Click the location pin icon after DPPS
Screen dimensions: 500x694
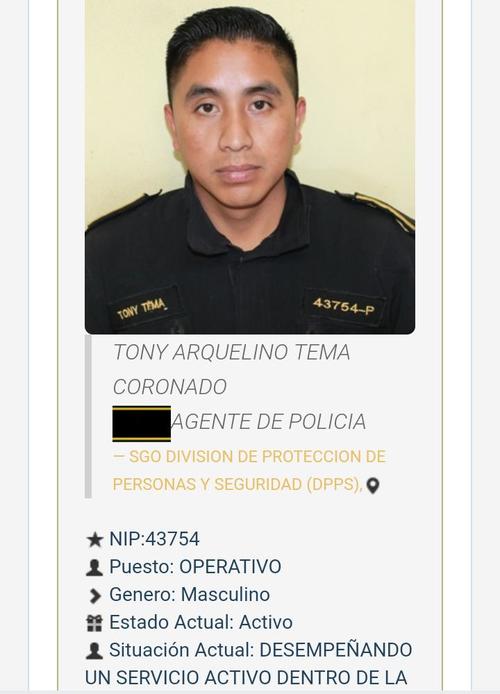(373, 486)
